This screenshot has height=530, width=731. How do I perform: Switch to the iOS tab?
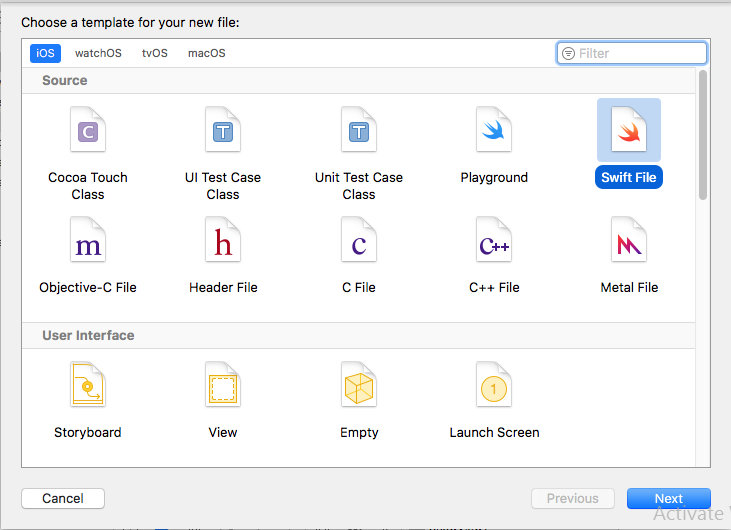[x=45, y=53]
